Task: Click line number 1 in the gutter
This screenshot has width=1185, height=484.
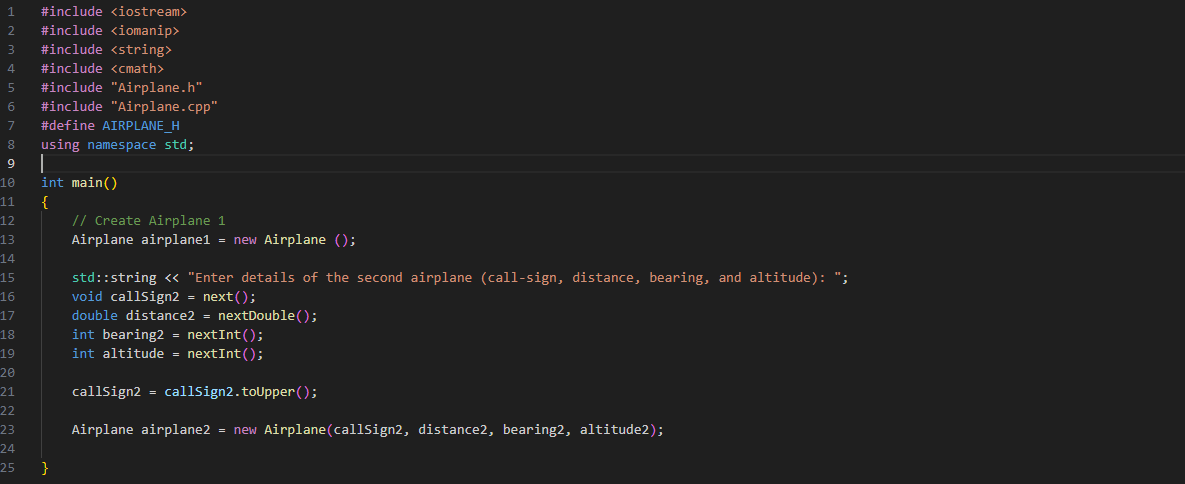Action: (11, 11)
